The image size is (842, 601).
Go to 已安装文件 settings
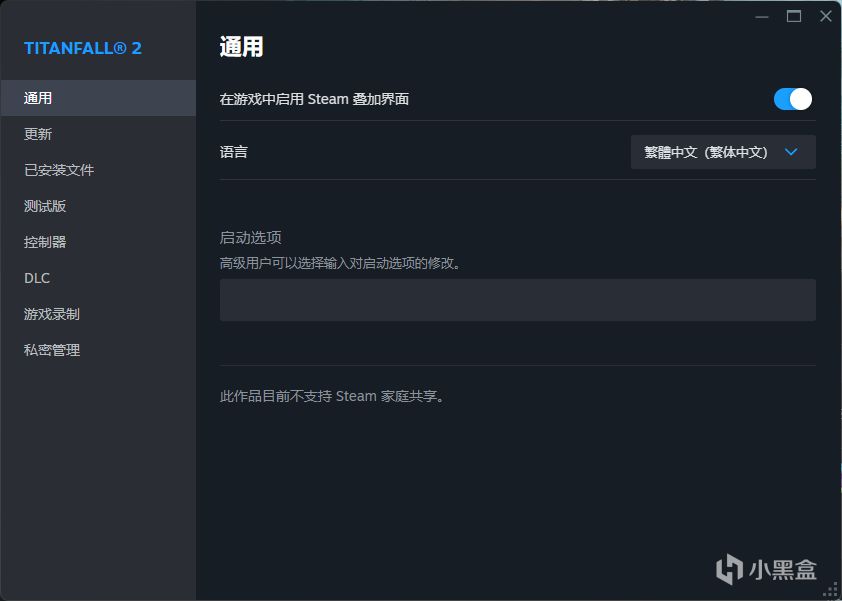(x=98, y=170)
